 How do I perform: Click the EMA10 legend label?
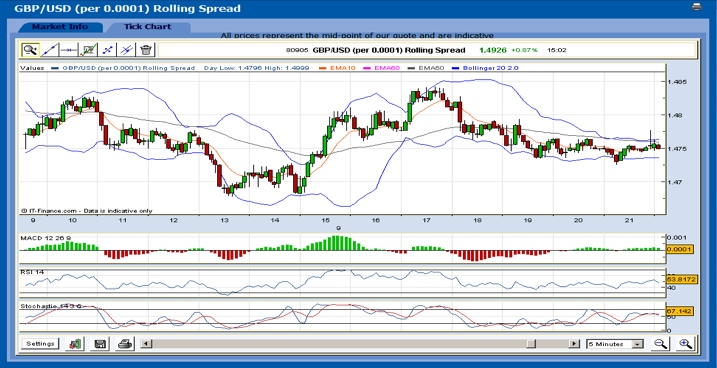(x=342, y=68)
